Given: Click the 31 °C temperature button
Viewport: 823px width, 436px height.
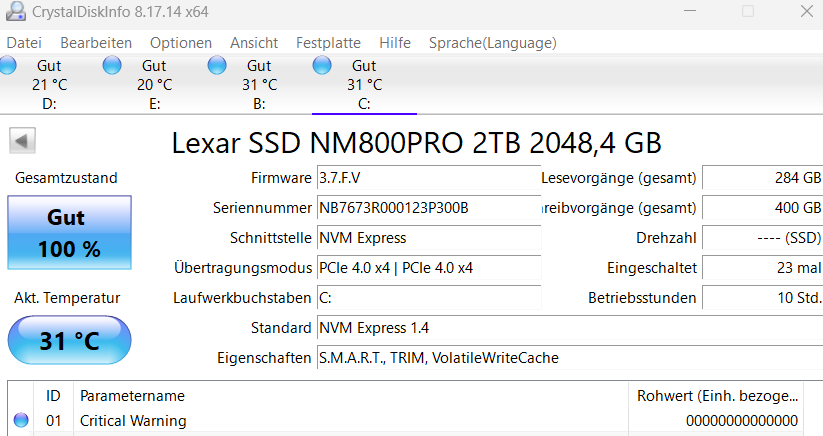Looking at the screenshot, I should click(x=69, y=341).
